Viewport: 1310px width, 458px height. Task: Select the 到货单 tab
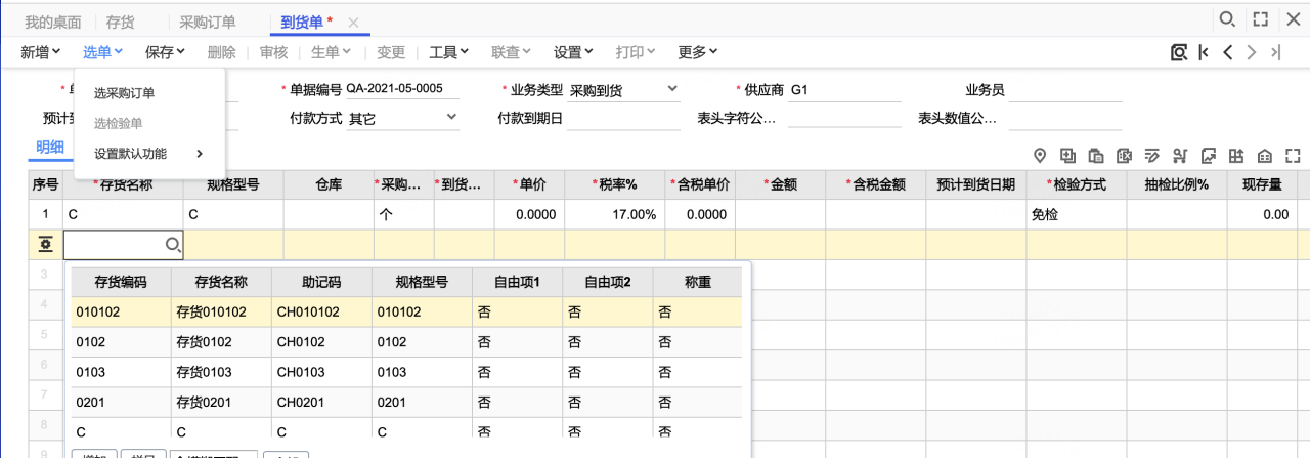300,21
